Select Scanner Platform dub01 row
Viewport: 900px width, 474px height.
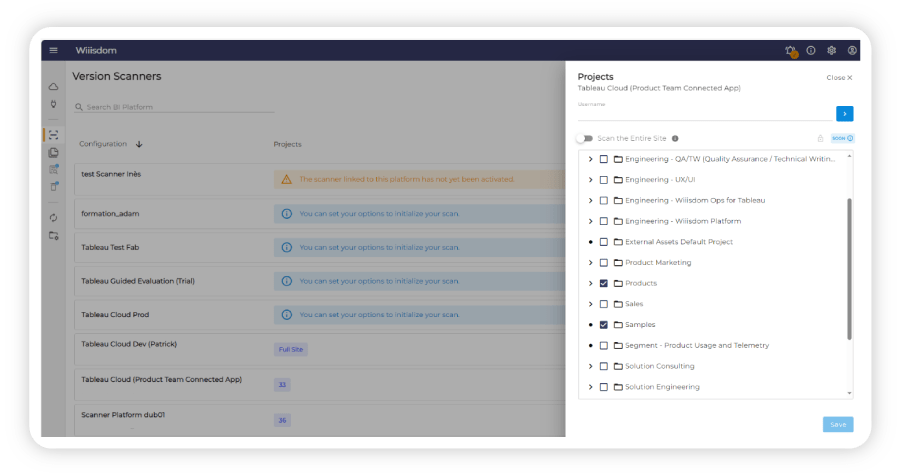coord(320,421)
